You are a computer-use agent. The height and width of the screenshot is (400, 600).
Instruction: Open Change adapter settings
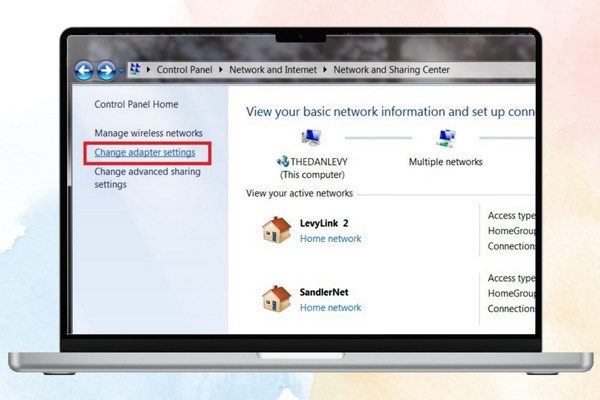click(145, 152)
